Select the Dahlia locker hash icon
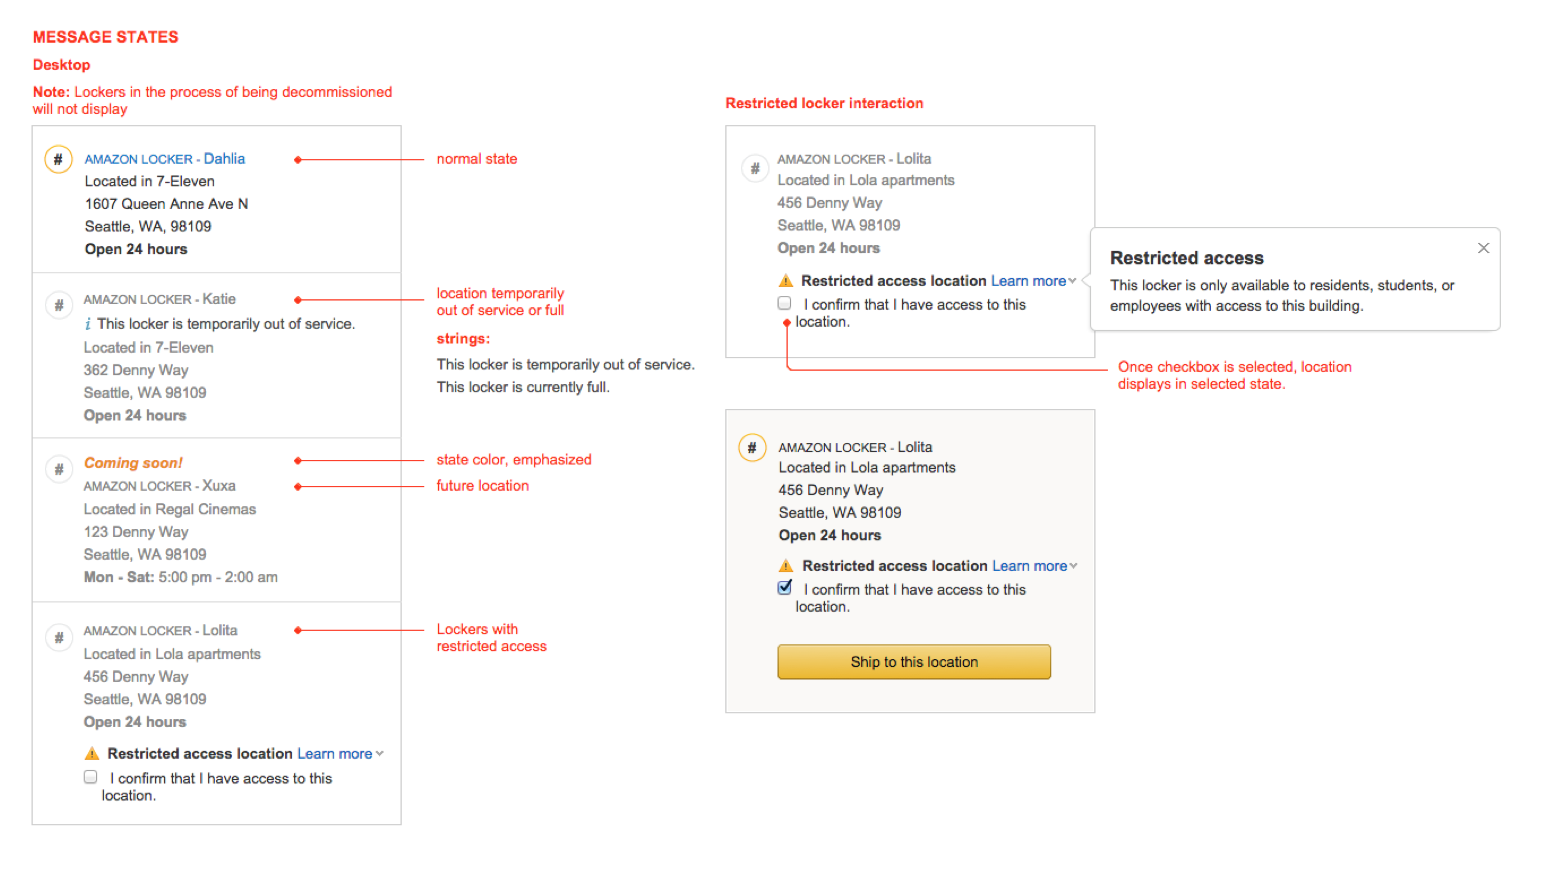 [58, 159]
